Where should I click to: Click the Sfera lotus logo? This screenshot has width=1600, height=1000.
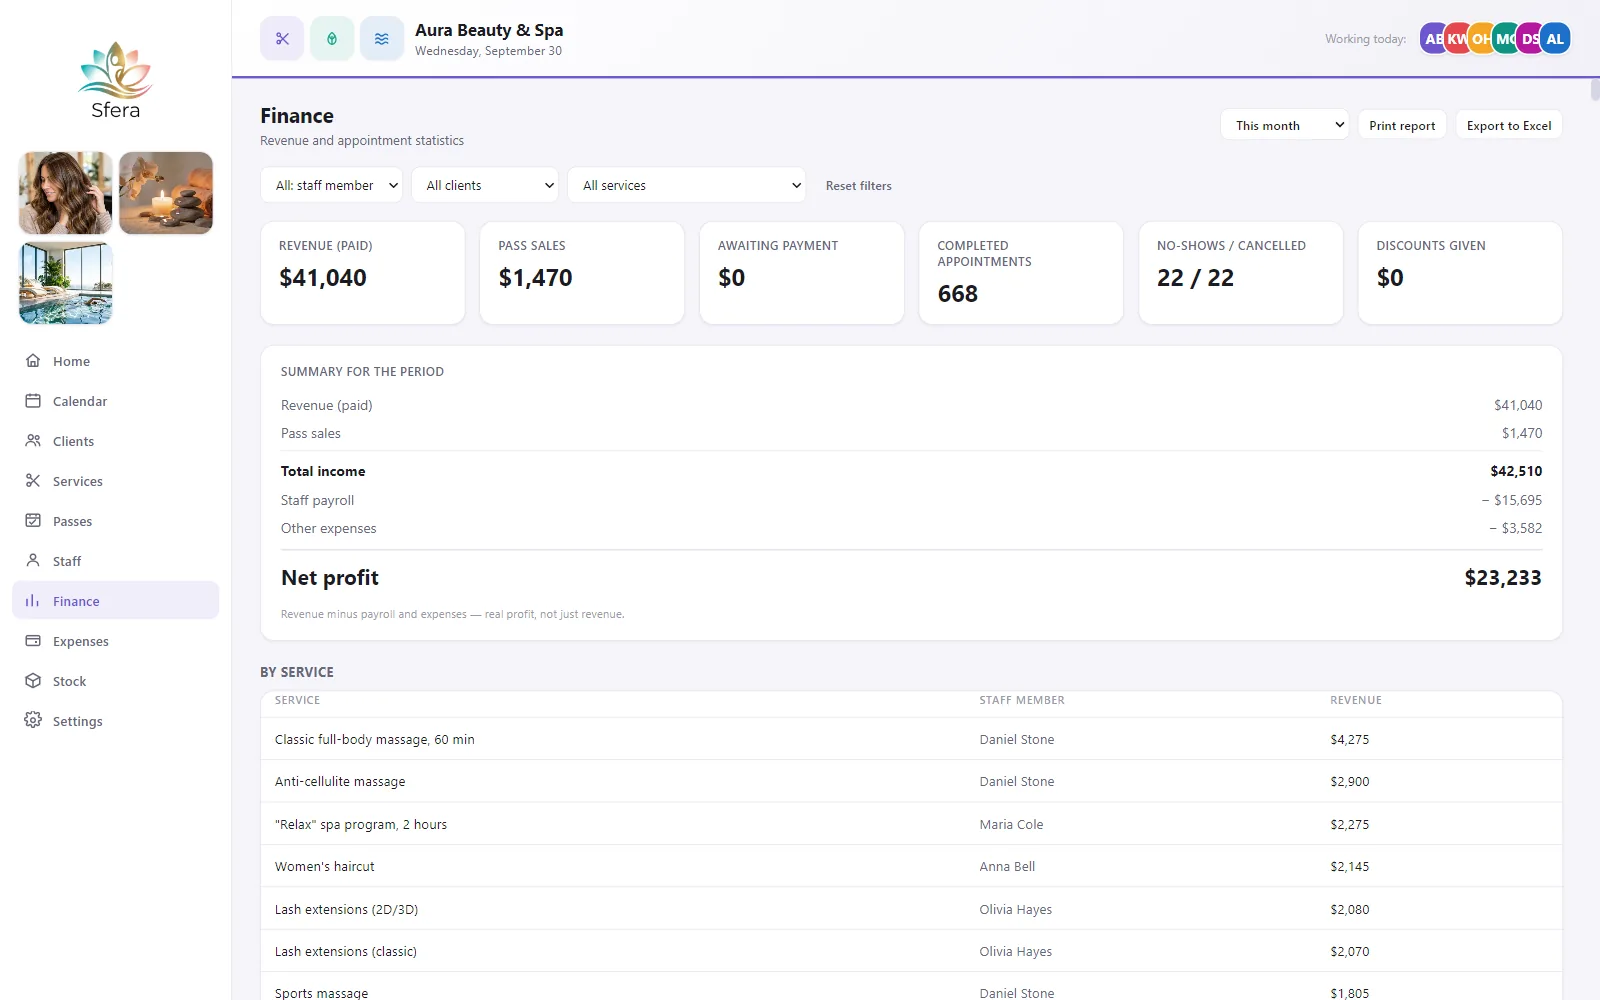pos(116,80)
